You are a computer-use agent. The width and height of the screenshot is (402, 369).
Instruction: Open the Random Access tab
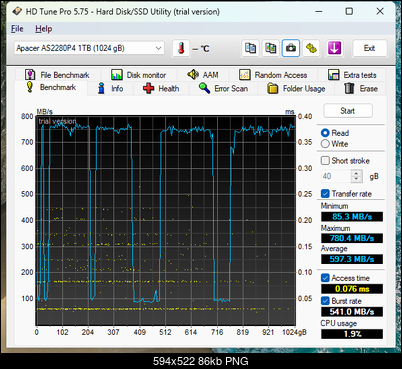(273, 75)
